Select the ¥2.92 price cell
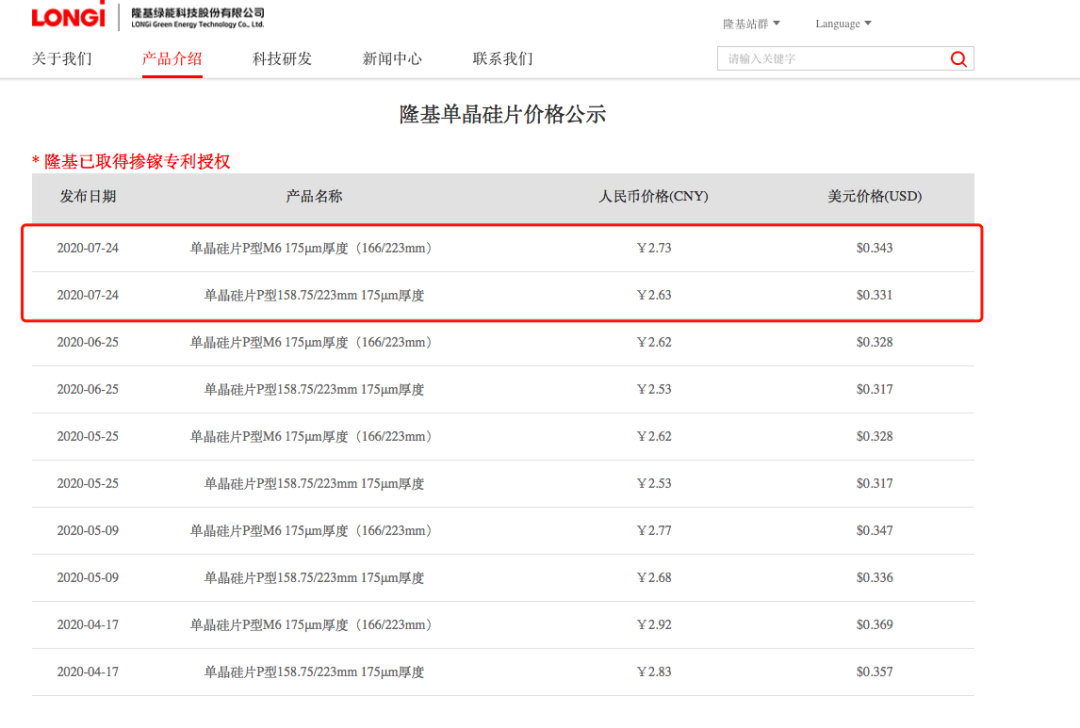Image resolution: width=1080 pixels, height=728 pixels. click(654, 625)
